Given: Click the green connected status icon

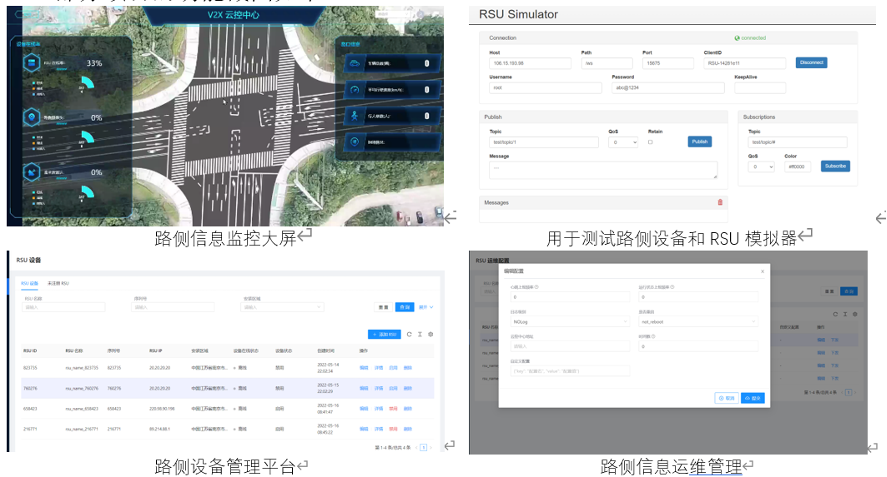Looking at the screenshot, I should click(x=735, y=38).
